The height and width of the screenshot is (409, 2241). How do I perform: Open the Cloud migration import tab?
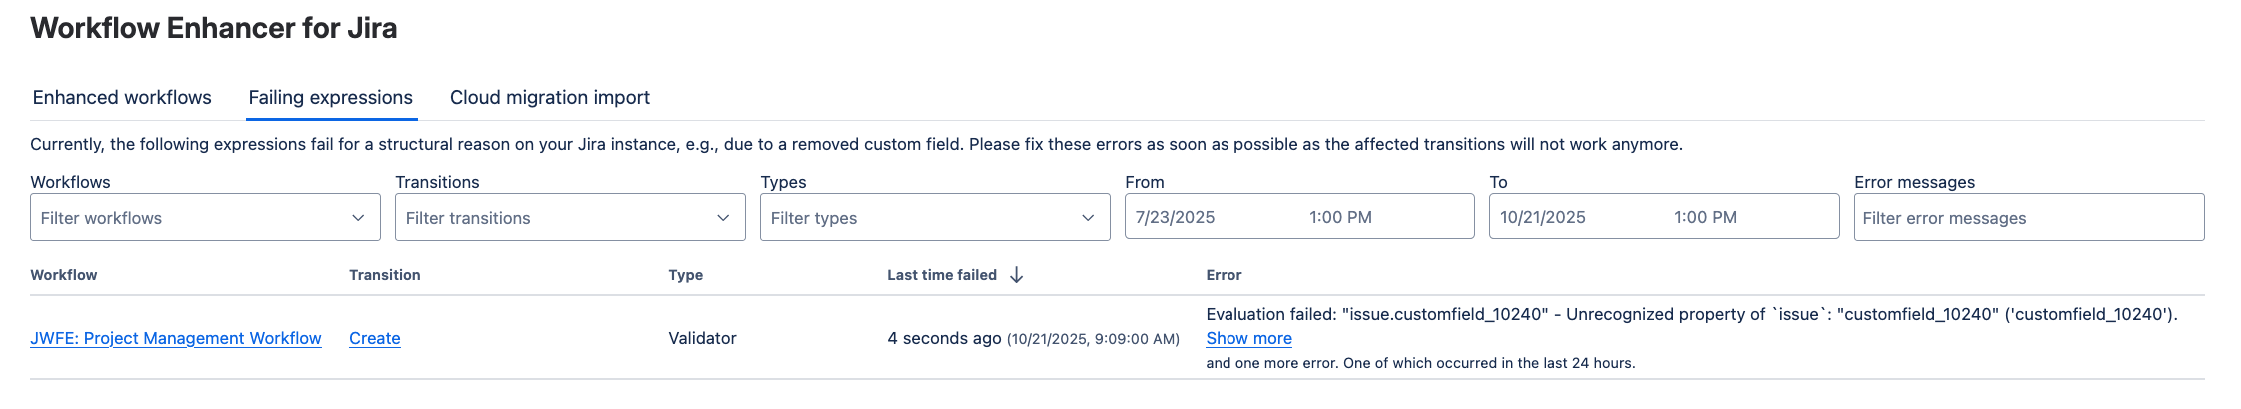[x=549, y=98]
